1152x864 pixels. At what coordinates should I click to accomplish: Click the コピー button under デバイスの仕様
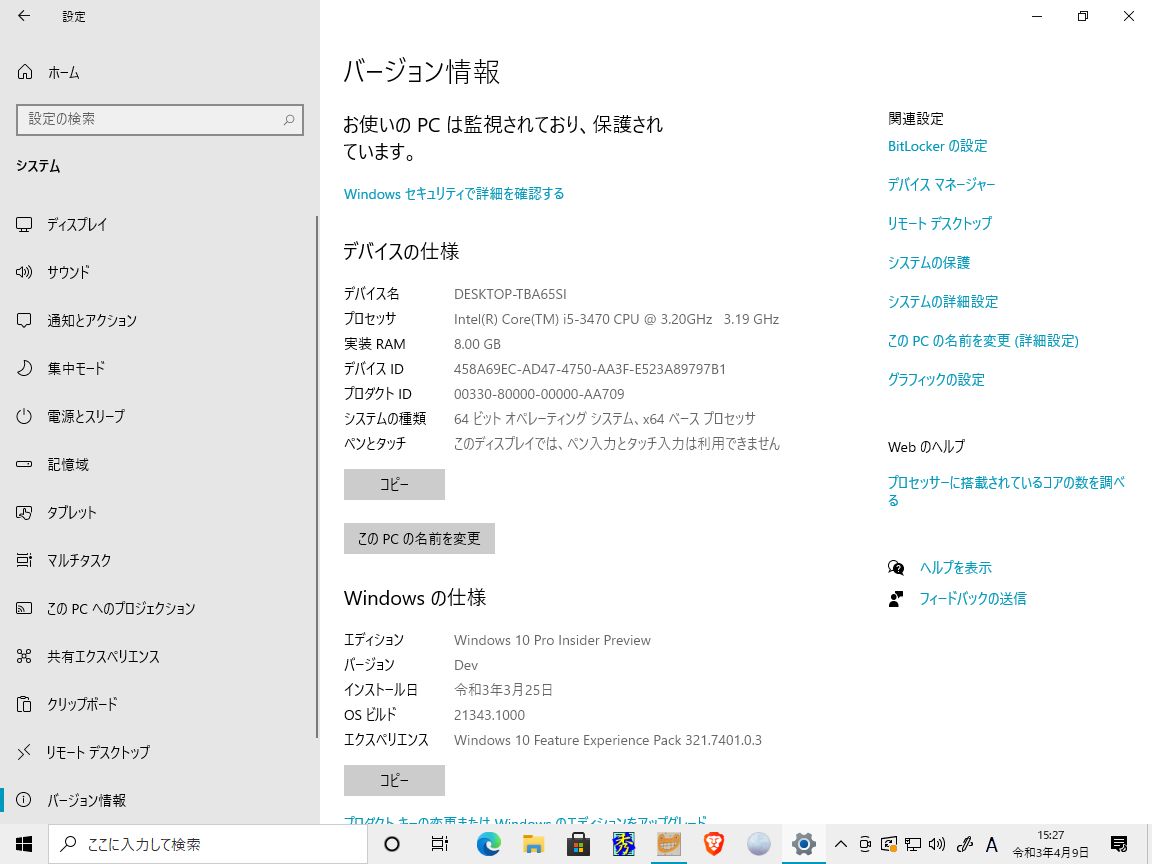[x=393, y=484]
